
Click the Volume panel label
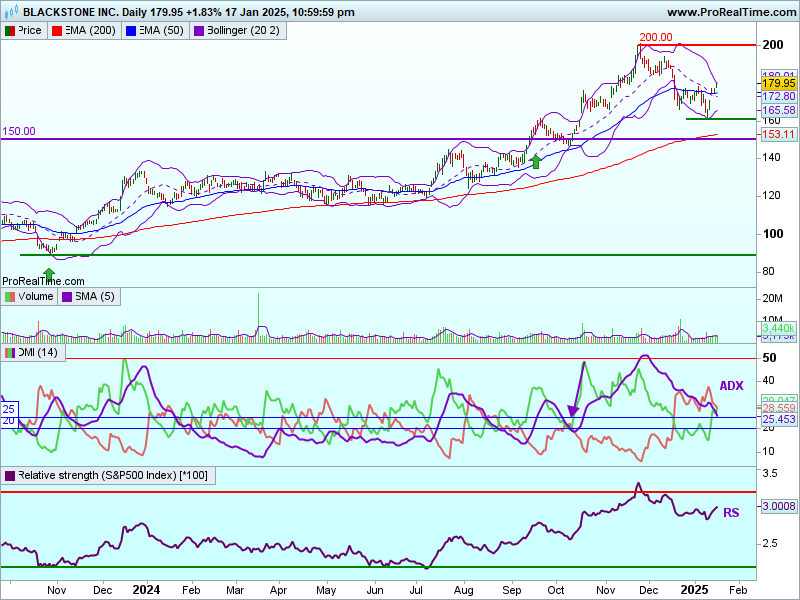click(x=35, y=297)
